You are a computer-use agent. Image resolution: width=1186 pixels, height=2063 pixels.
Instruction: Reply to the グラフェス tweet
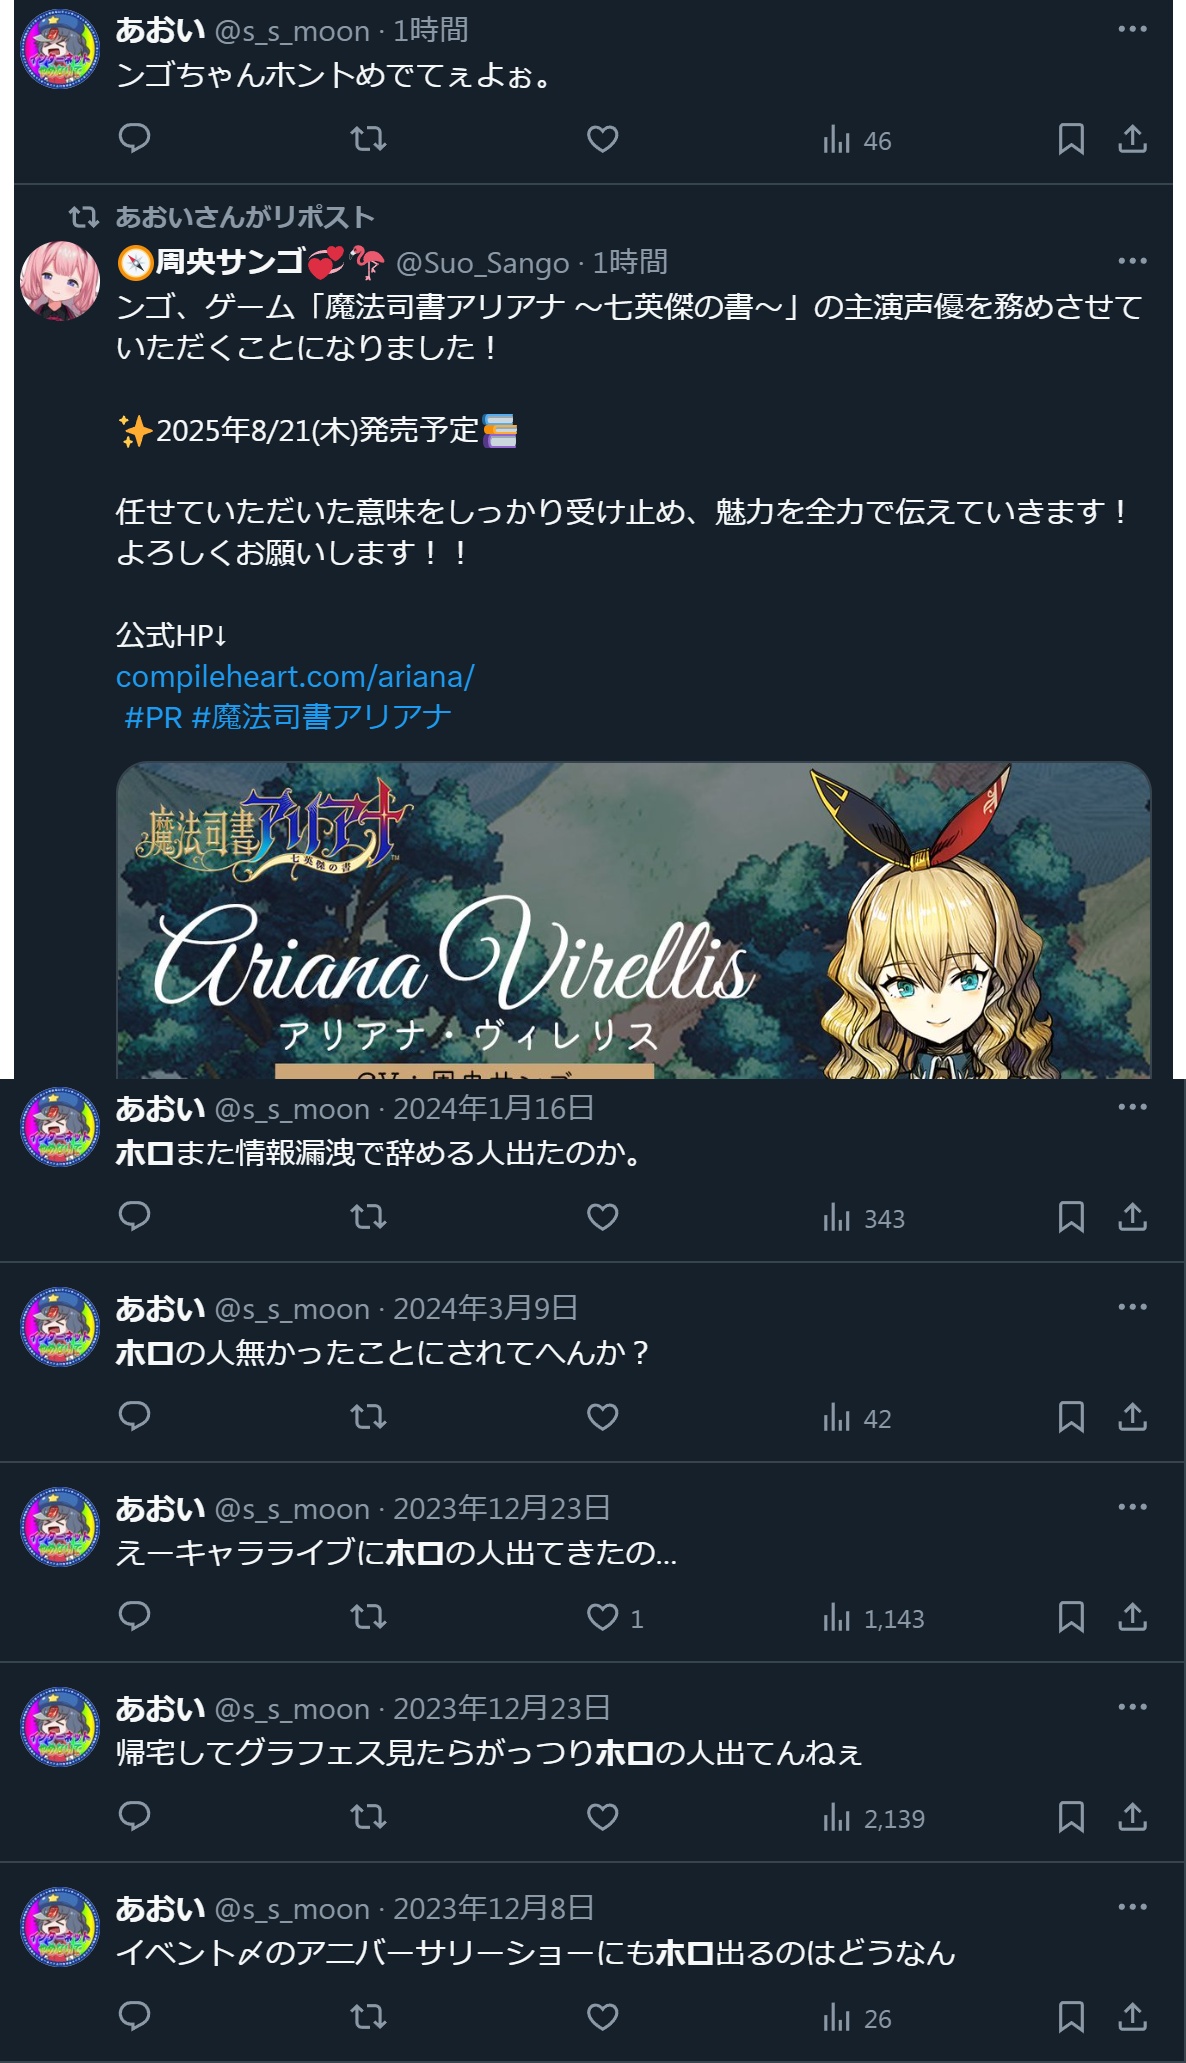(134, 1816)
